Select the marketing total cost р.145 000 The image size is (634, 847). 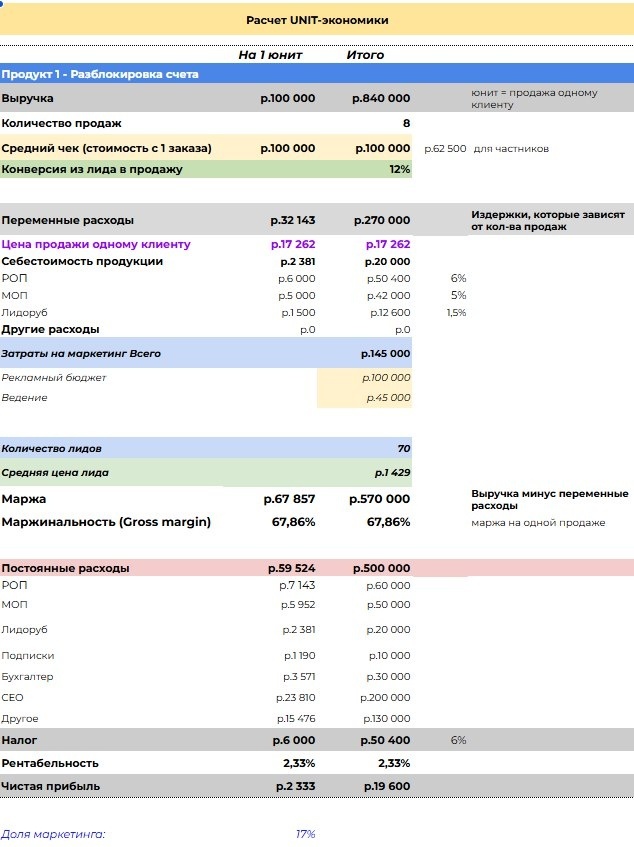(385, 353)
